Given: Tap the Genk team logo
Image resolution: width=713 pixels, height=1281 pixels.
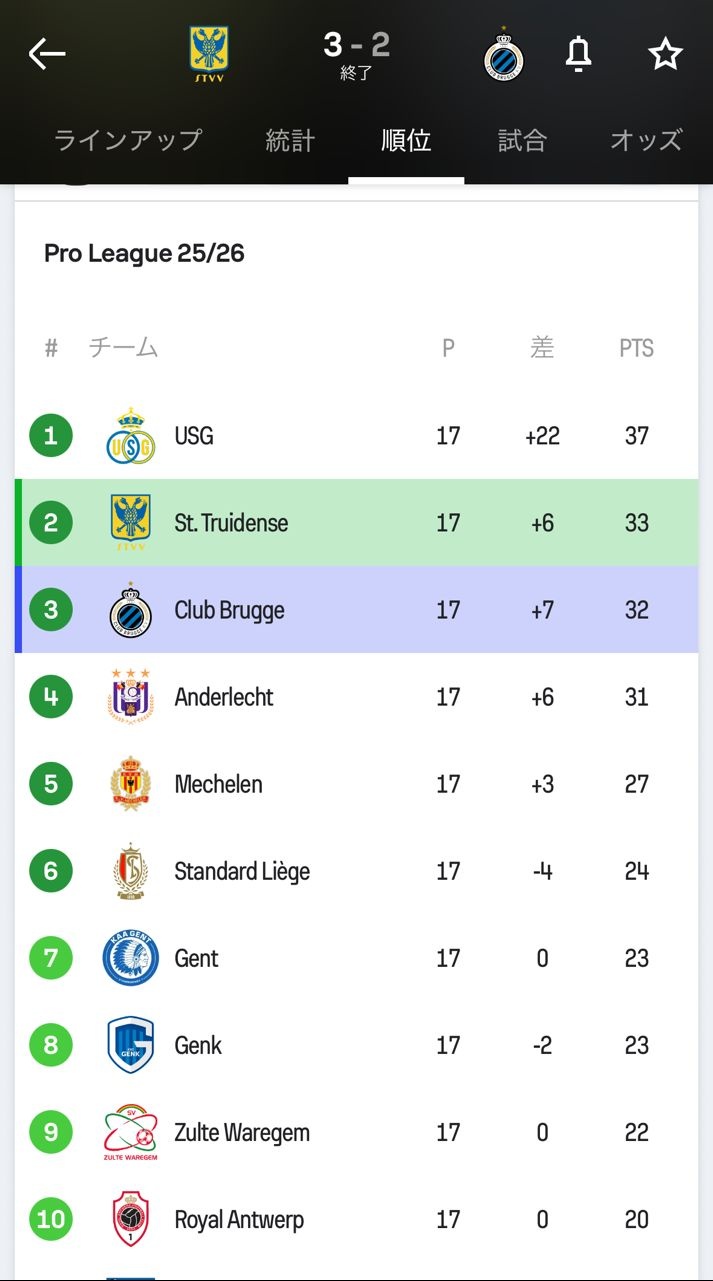Looking at the screenshot, I should click(x=131, y=1045).
